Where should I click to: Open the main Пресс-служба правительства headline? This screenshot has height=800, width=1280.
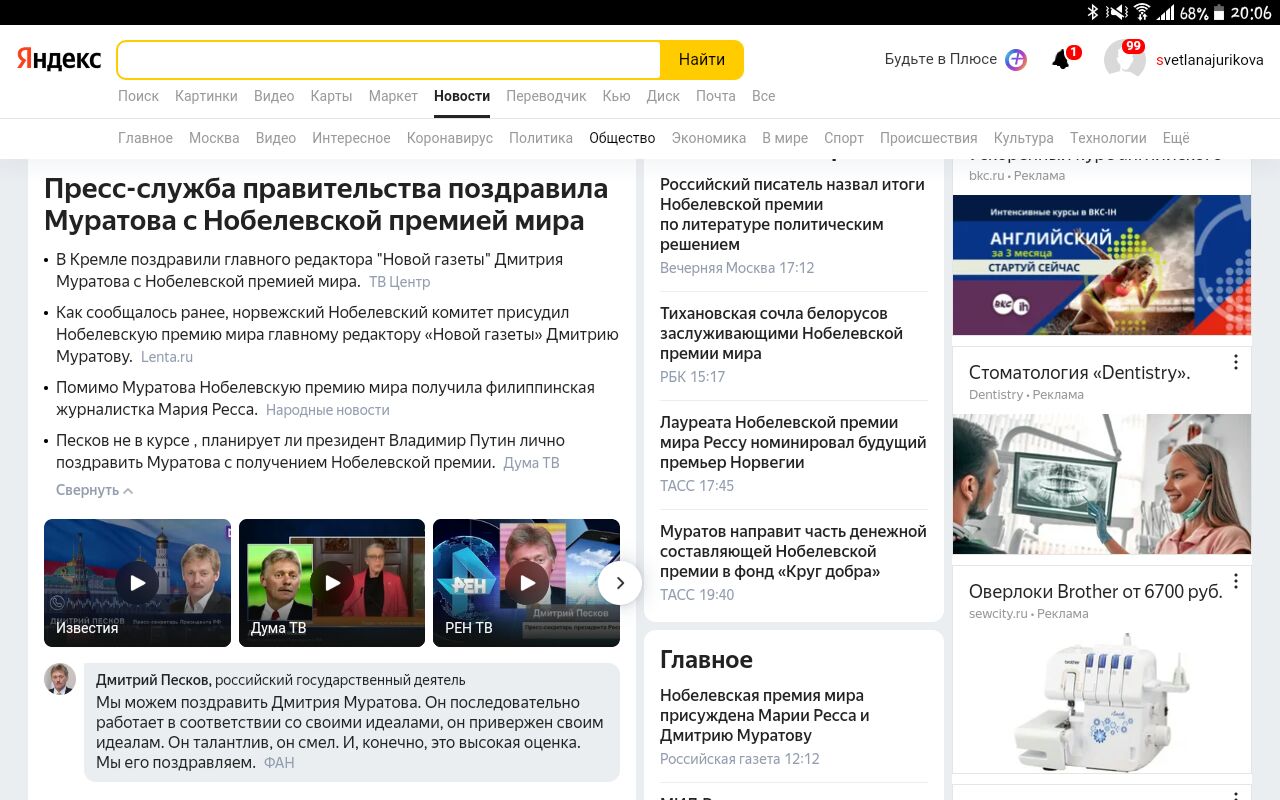(x=326, y=205)
